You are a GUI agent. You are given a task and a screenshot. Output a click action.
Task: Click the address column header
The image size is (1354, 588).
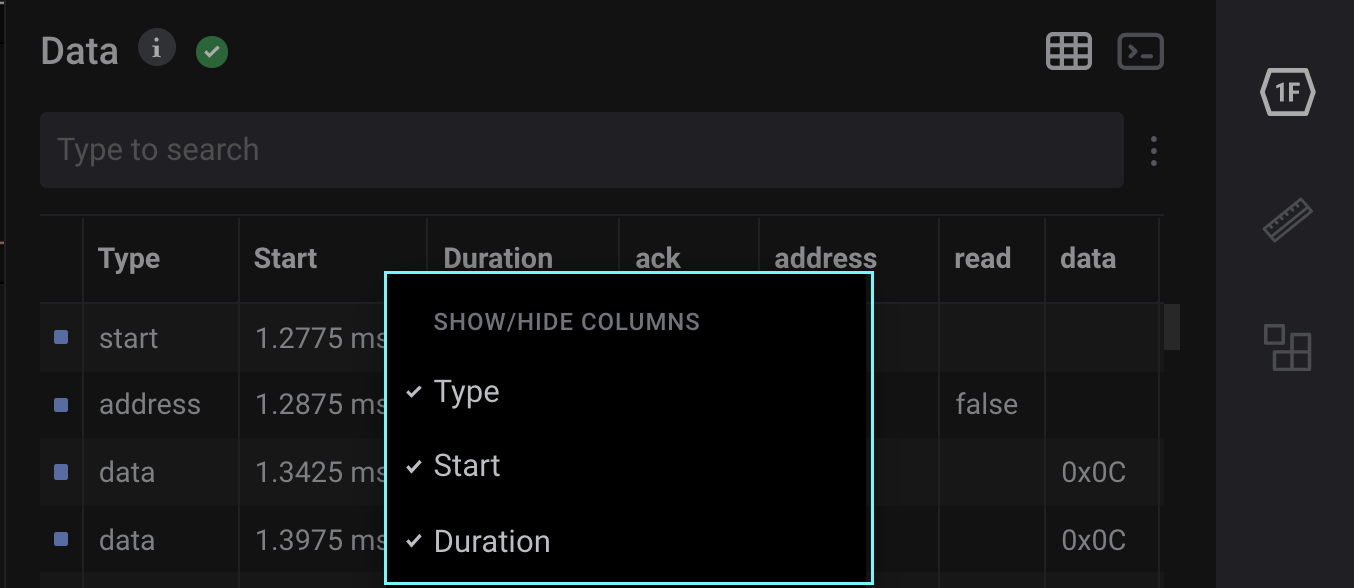pyautogui.click(x=824, y=258)
